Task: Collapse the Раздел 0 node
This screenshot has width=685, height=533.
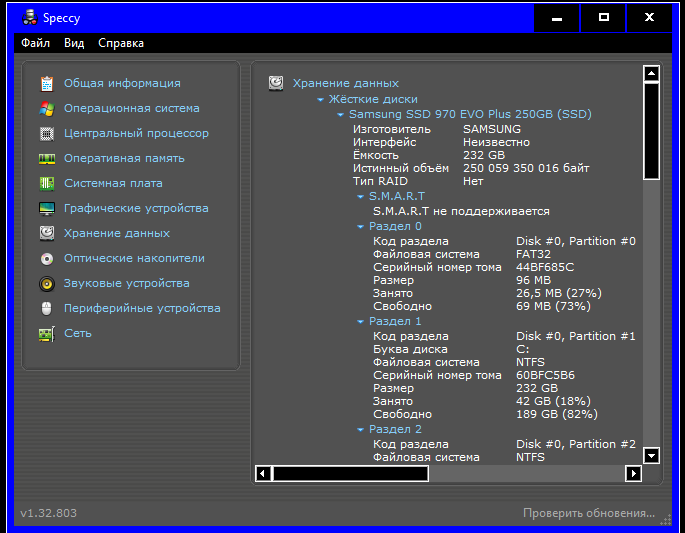Action: click(x=360, y=227)
